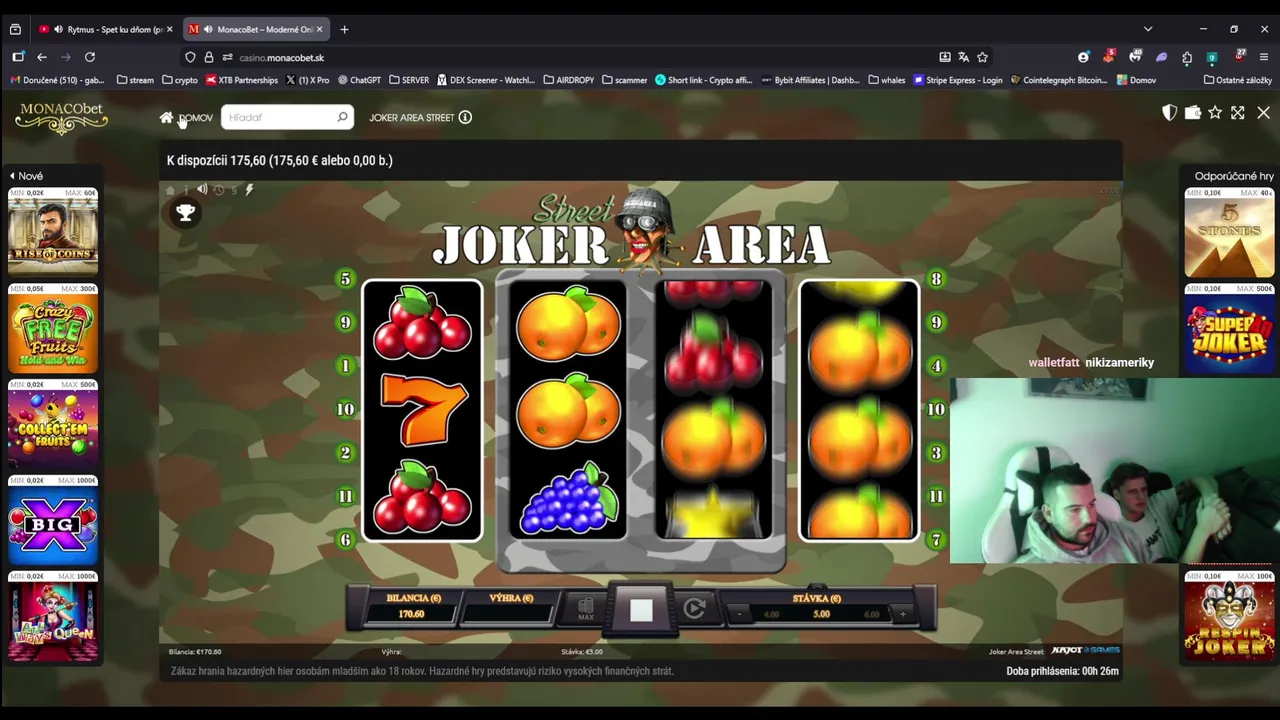The height and width of the screenshot is (720, 1280).
Task: Select the MonacoBet browser tab
Action: pyautogui.click(x=254, y=29)
